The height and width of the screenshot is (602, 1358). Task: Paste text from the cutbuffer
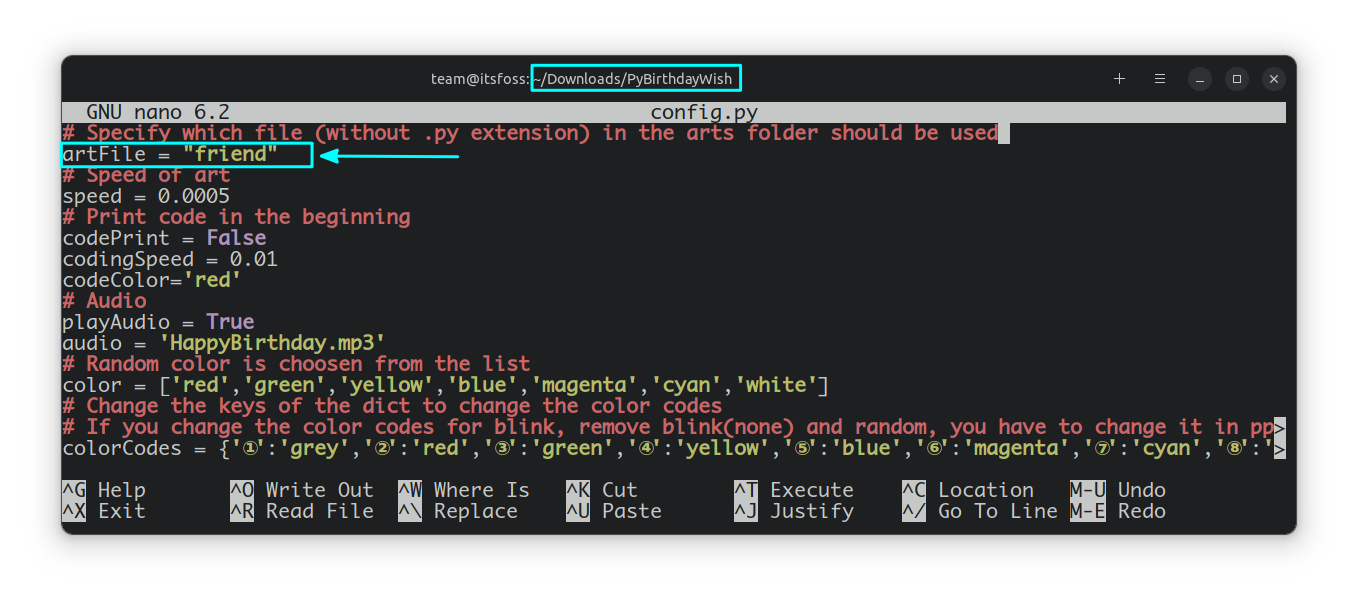[608, 511]
